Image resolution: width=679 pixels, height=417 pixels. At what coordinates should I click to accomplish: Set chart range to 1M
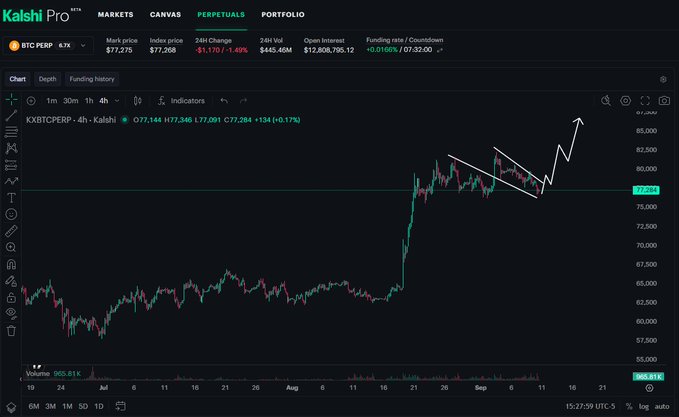67,406
